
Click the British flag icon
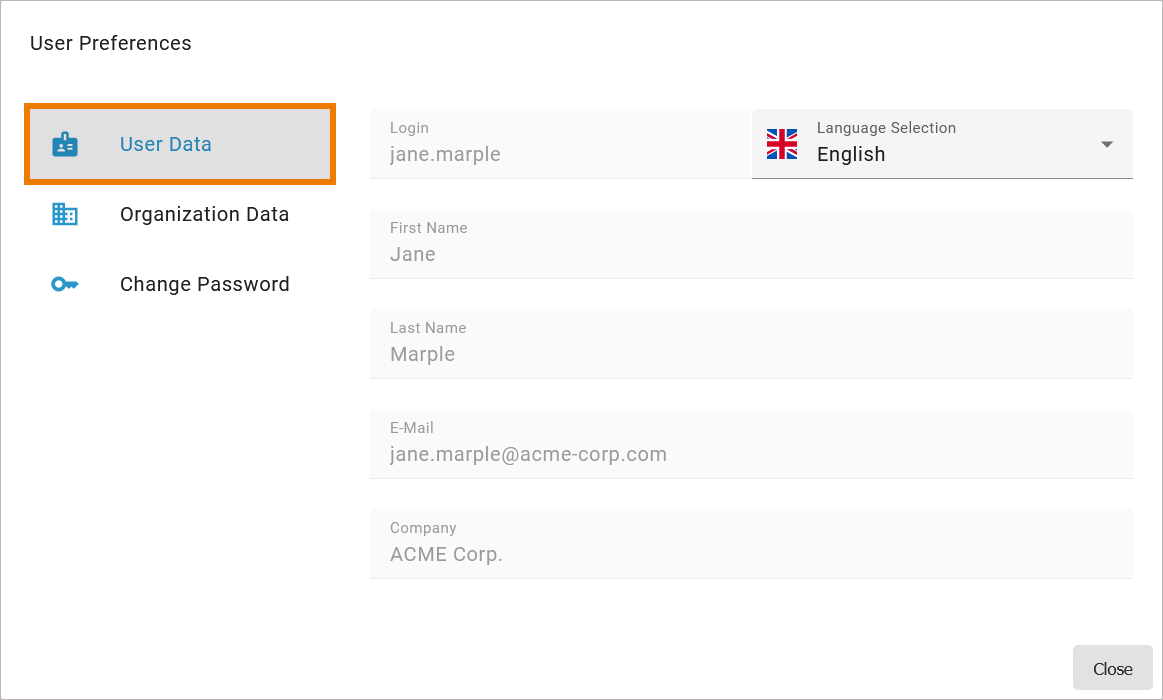[782, 144]
